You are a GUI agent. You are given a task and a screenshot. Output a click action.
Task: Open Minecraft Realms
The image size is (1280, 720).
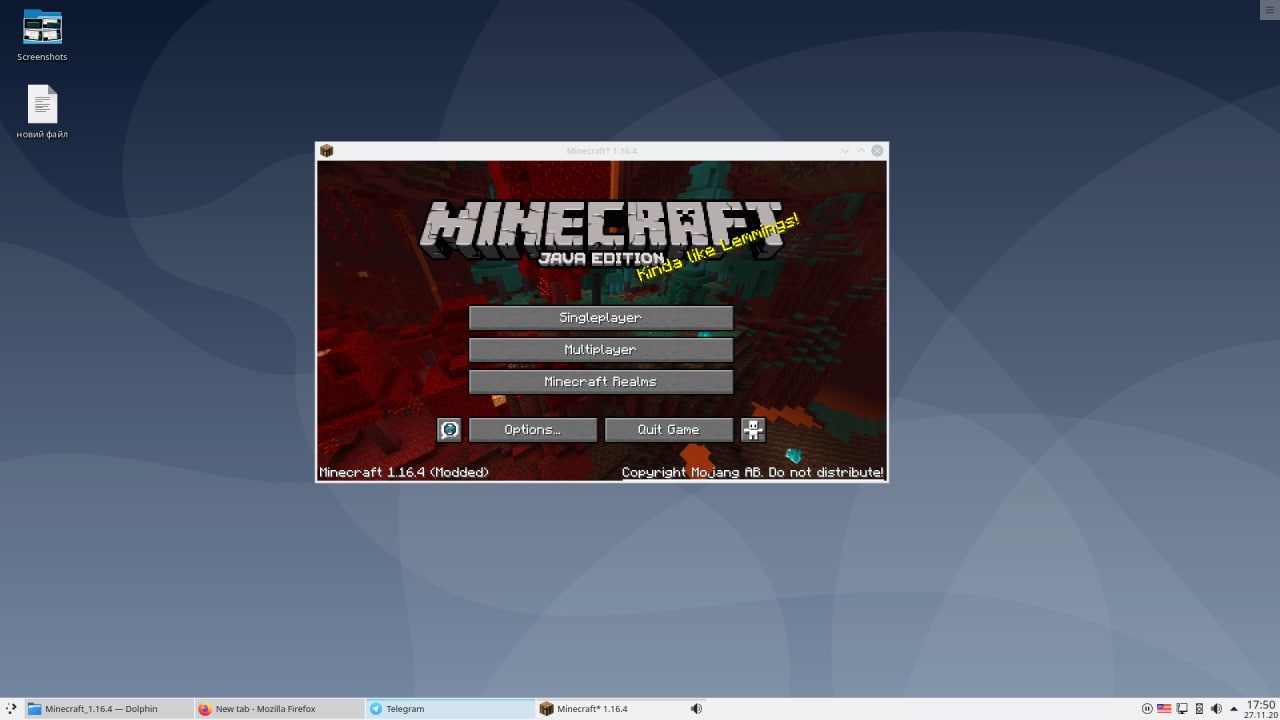click(601, 382)
